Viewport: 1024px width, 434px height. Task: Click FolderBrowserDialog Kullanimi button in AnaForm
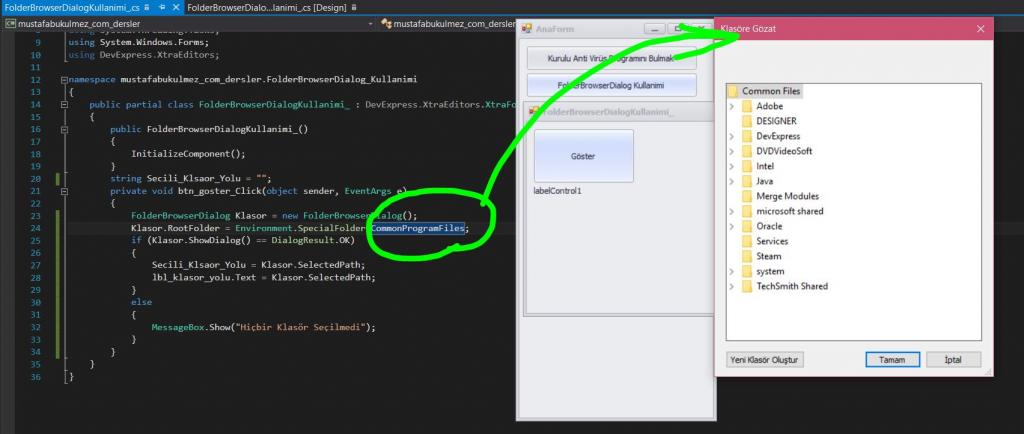click(x=611, y=85)
